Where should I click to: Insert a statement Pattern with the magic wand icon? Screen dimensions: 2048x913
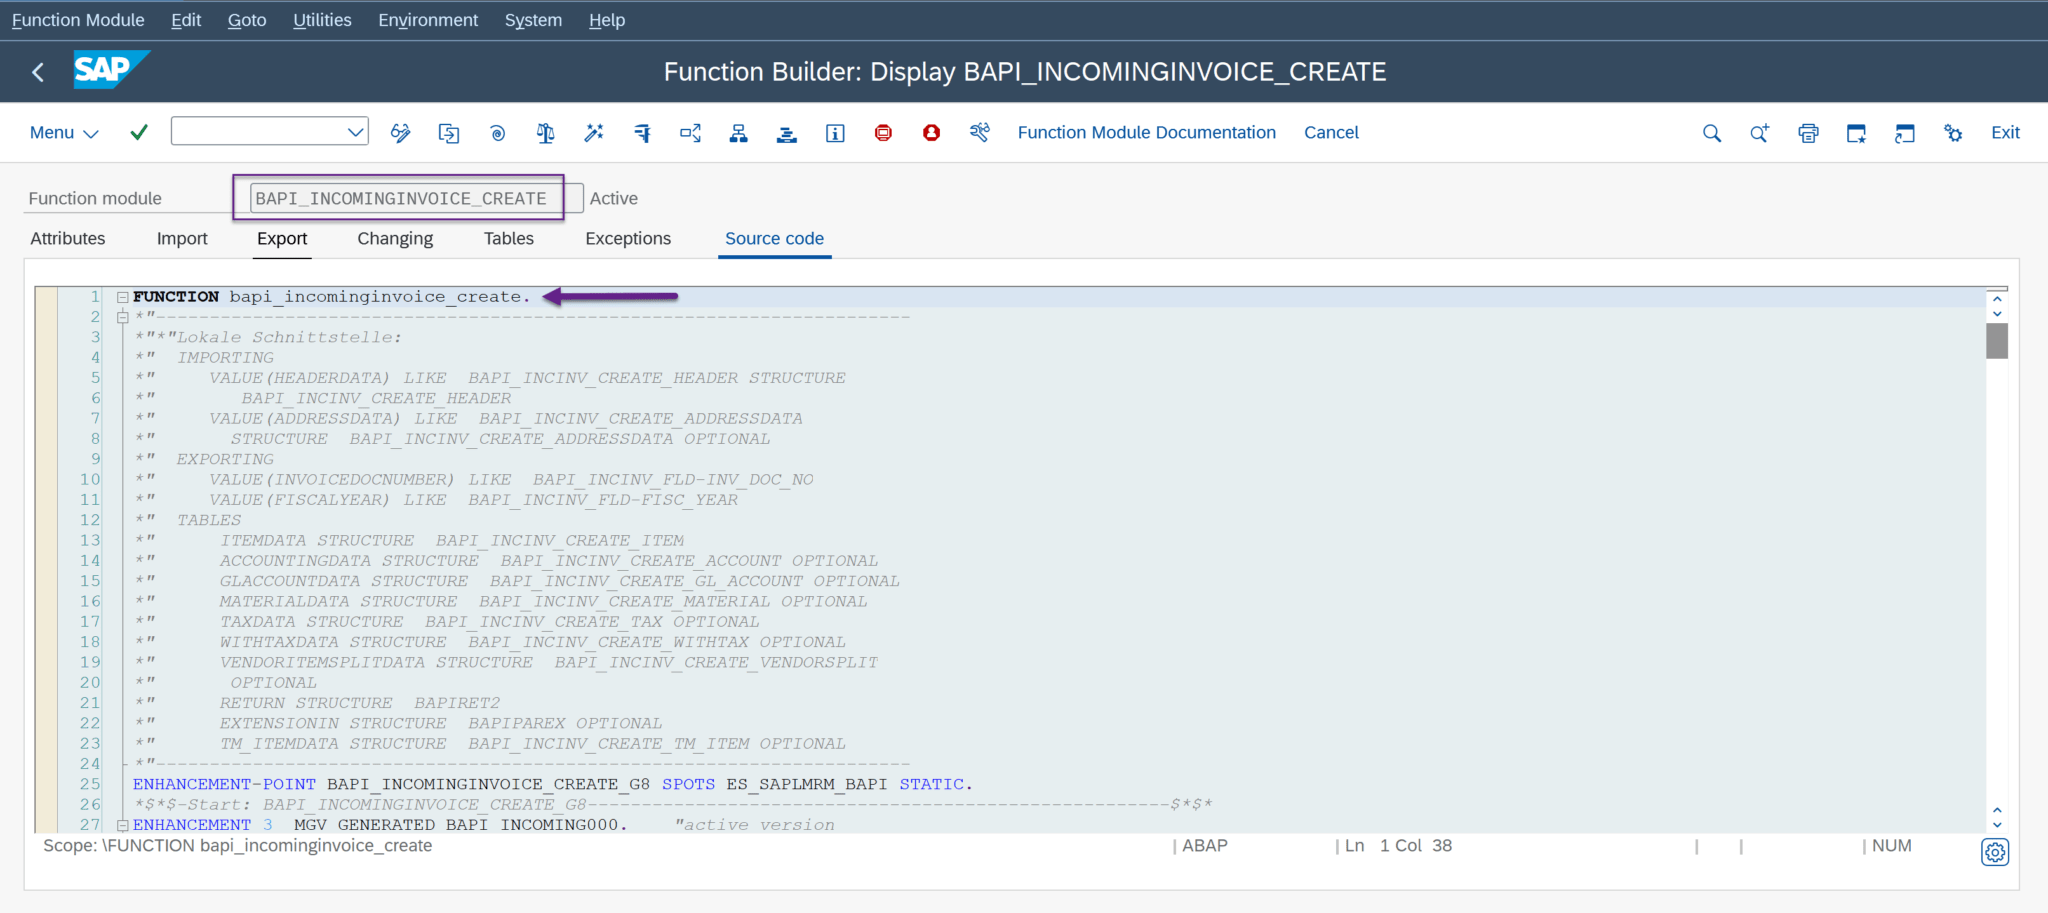tap(593, 131)
